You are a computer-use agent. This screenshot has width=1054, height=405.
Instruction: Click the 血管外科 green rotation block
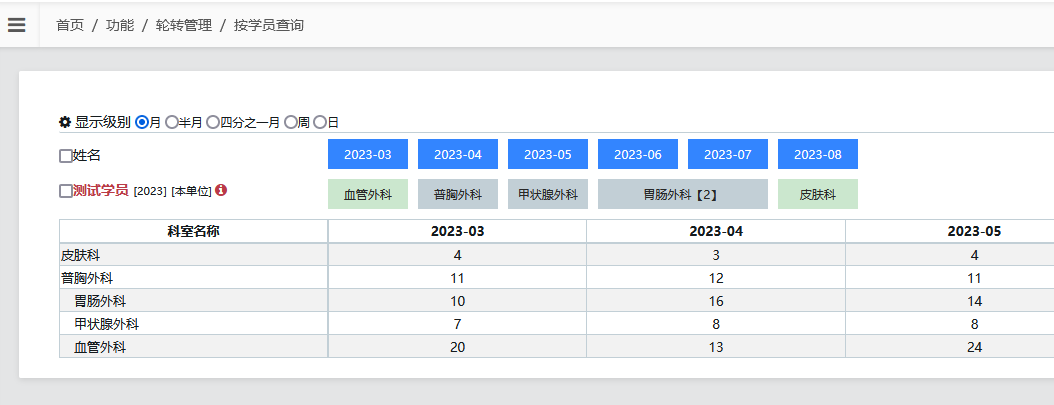[x=368, y=194]
